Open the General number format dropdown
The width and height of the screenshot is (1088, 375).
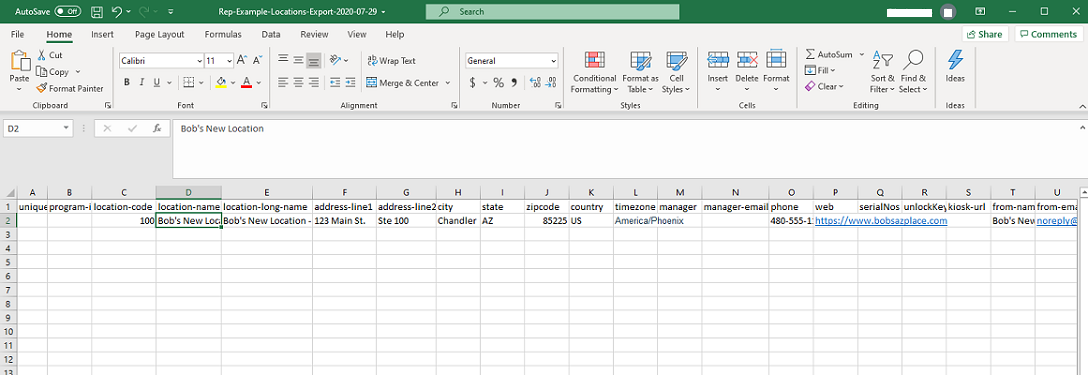coord(553,61)
